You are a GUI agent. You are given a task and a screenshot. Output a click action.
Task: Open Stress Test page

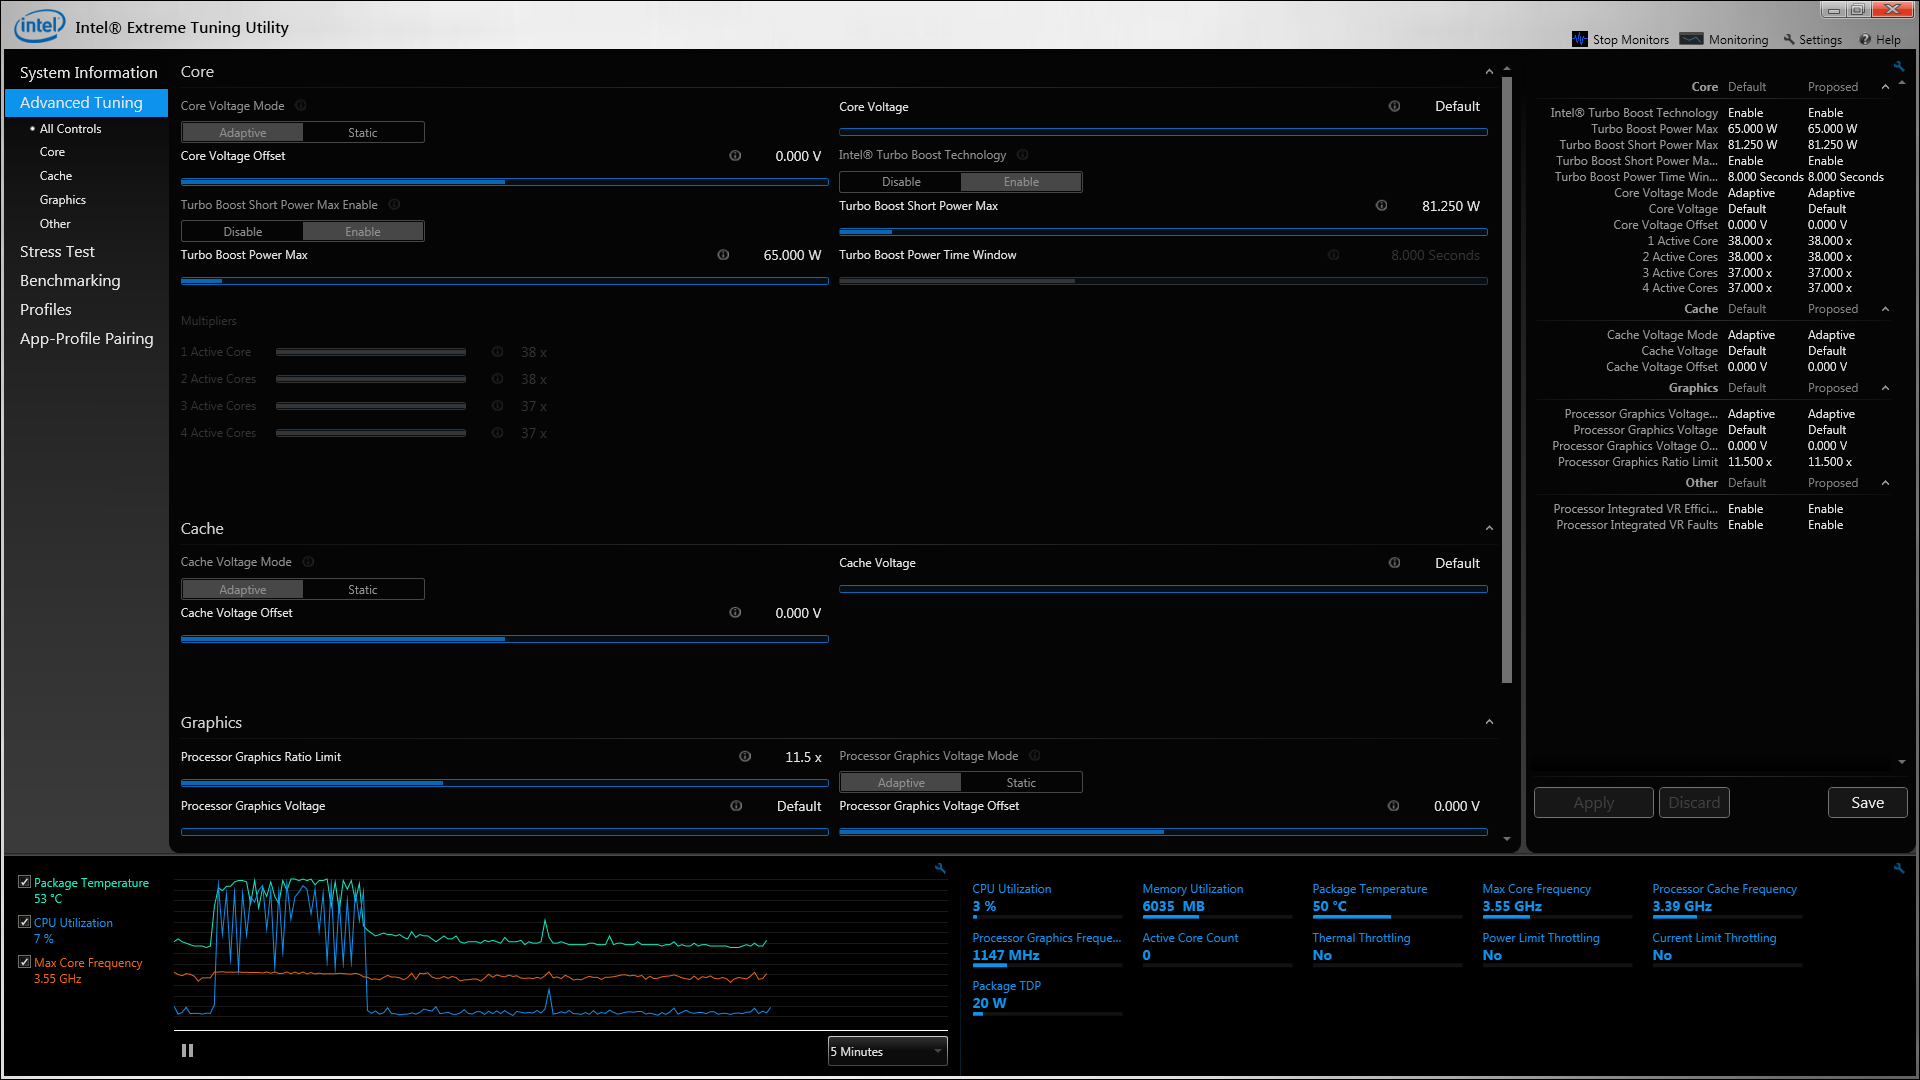(x=57, y=252)
